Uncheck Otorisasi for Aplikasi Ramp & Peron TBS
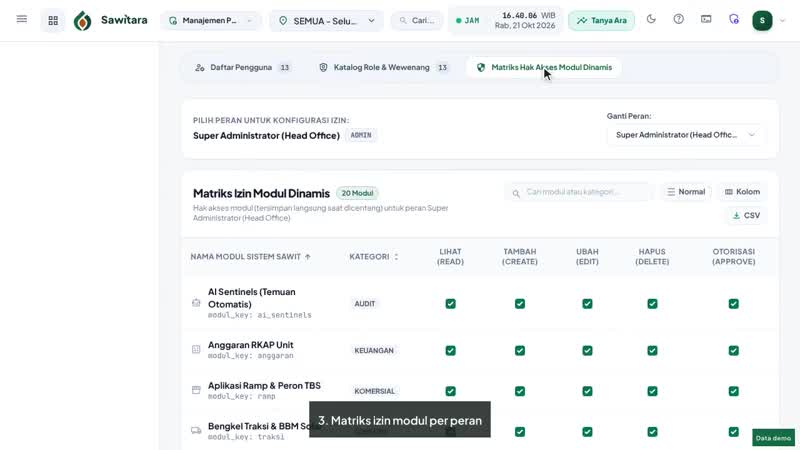 (734, 391)
